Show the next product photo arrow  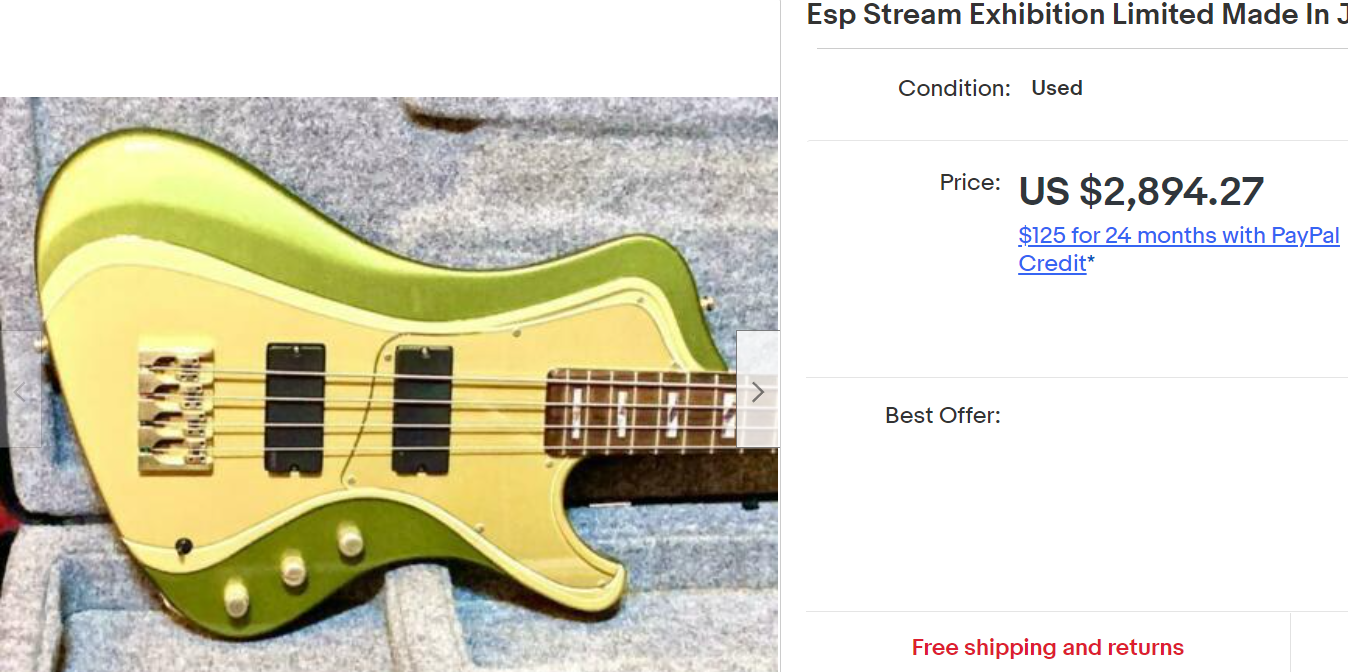(x=757, y=389)
